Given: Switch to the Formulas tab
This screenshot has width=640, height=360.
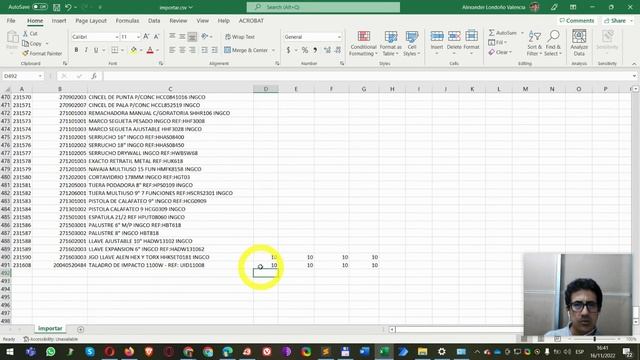Looking at the screenshot, I should point(127,20).
